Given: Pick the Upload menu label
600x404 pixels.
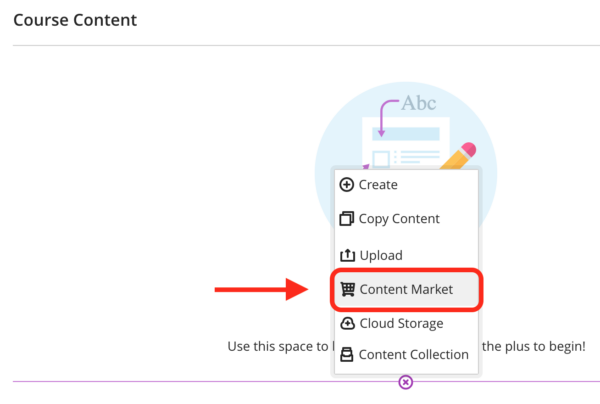Looking at the screenshot, I should 381,255.
